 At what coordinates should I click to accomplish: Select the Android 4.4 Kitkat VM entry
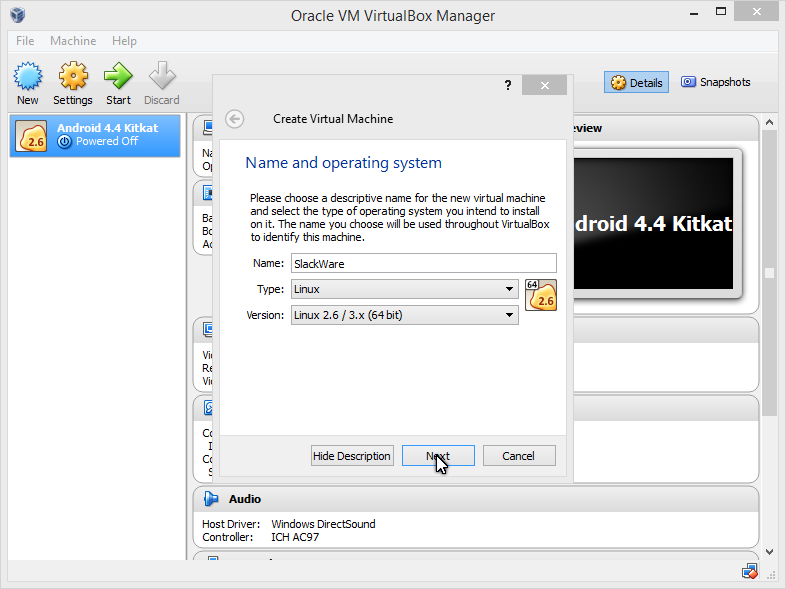pos(95,135)
